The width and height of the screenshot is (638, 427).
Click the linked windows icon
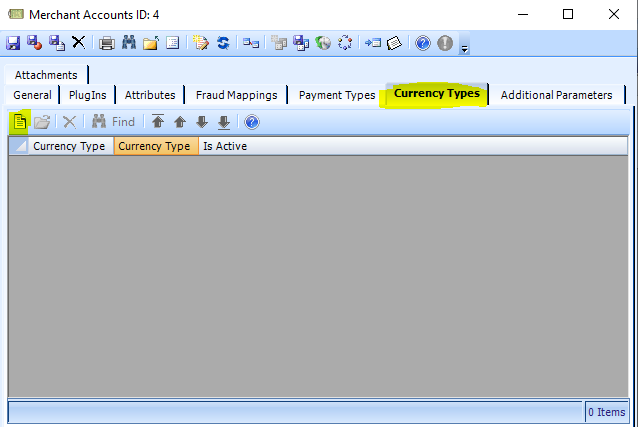tap(251, 43)
